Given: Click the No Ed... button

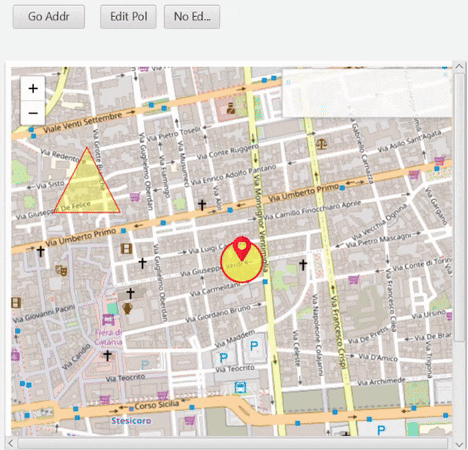Looking at the screenshot, I should 192,16.
